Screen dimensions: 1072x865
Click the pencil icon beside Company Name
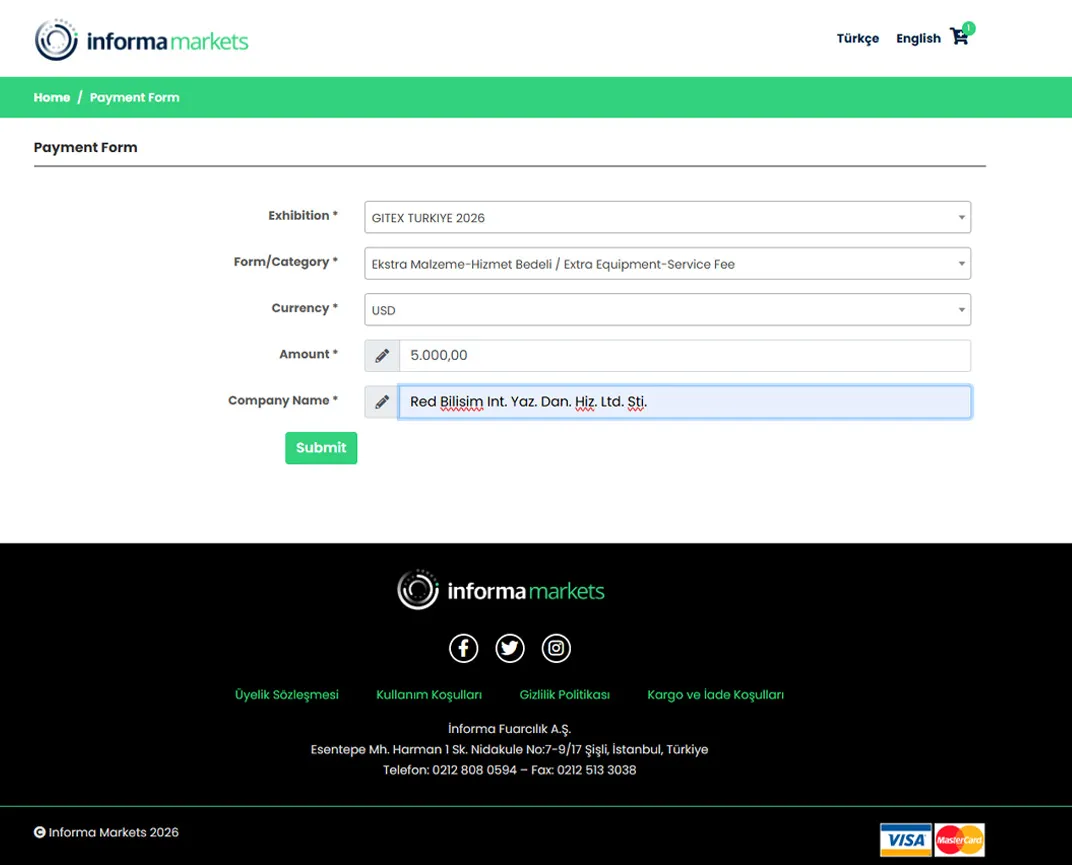point(382,402)
